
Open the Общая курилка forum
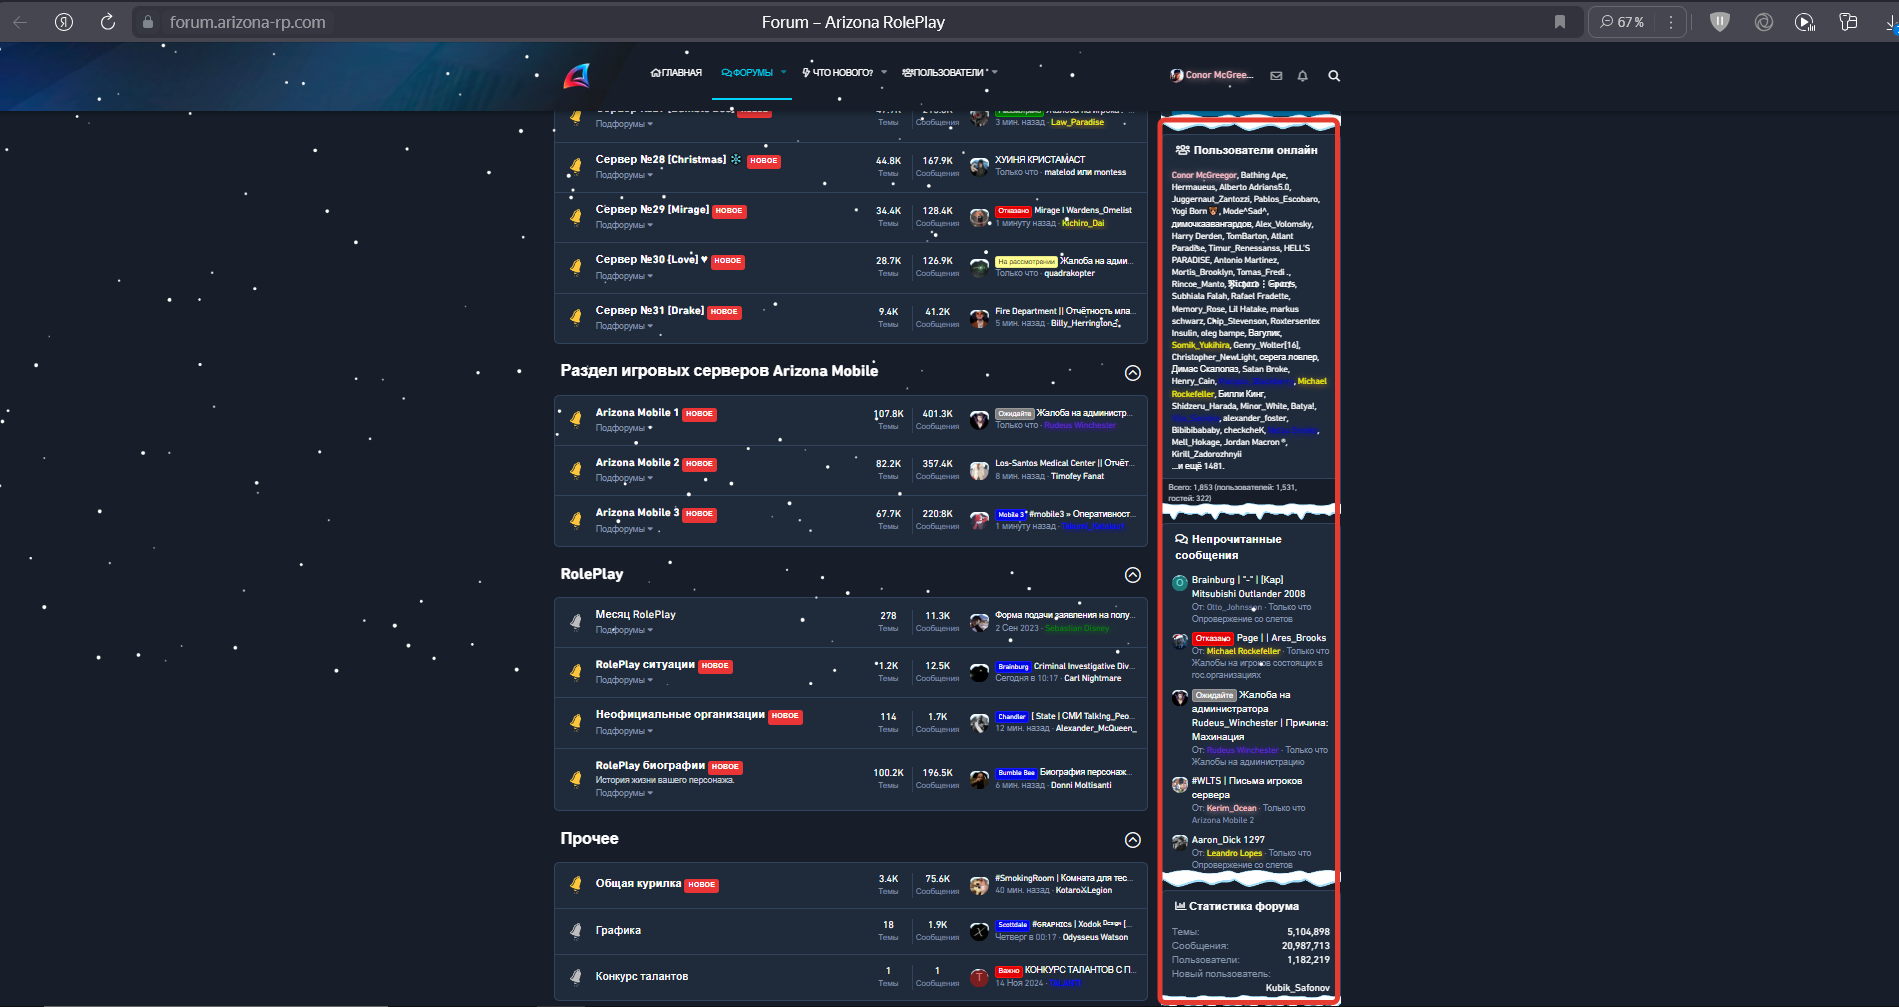tap(638, 883)
